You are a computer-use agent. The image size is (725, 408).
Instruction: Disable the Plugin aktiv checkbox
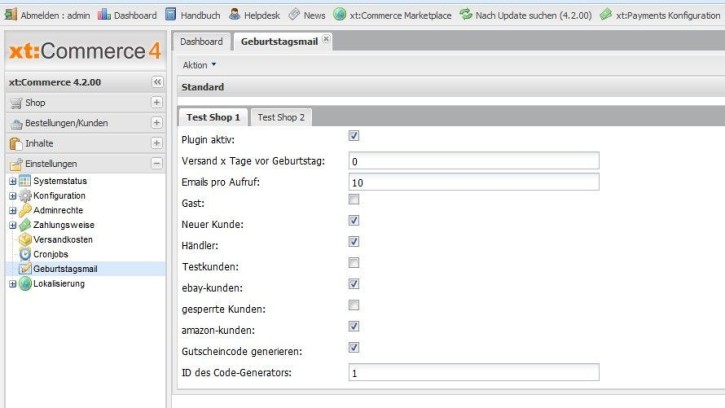point(354,136)
